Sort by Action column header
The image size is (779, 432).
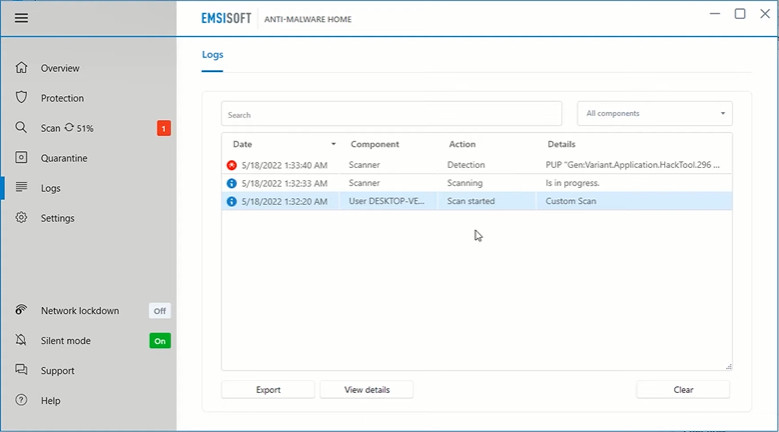point(462,144)
